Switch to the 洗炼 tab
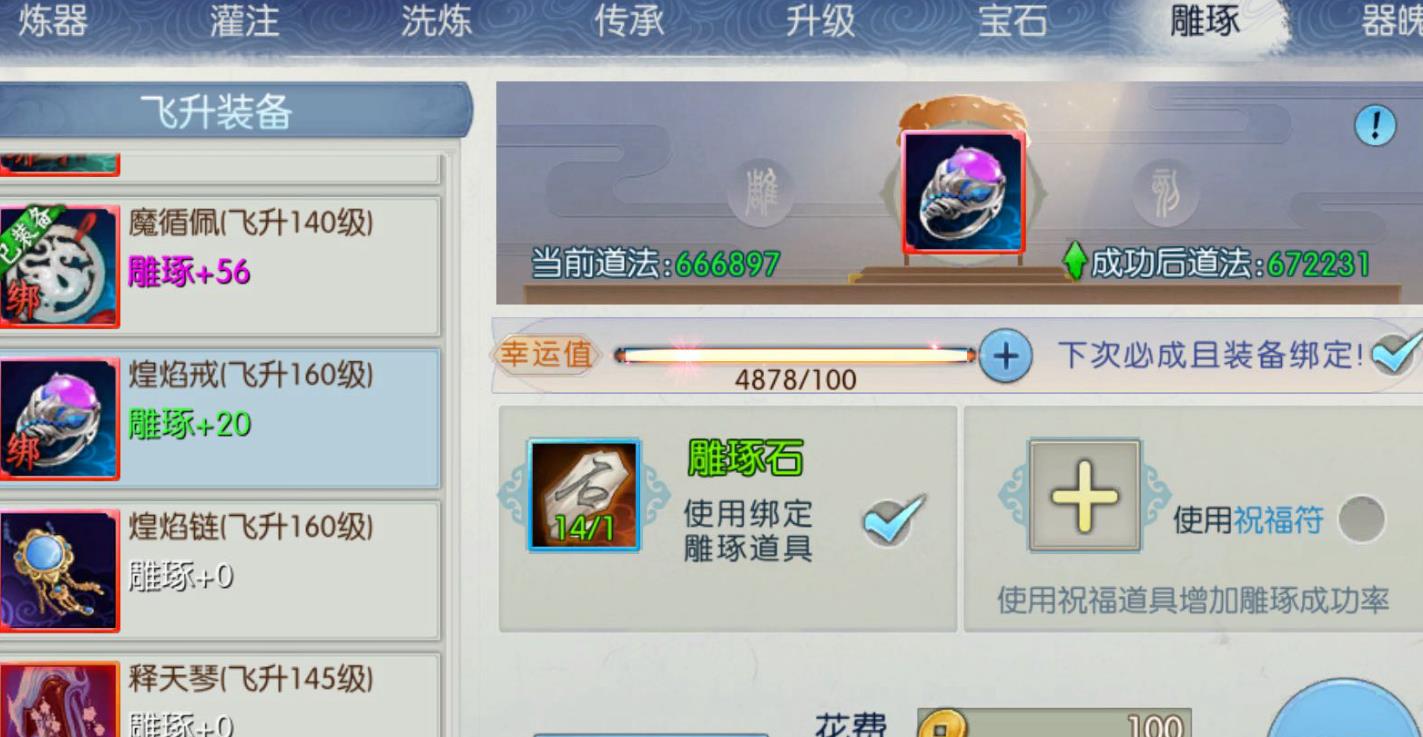 pos(436,22)
